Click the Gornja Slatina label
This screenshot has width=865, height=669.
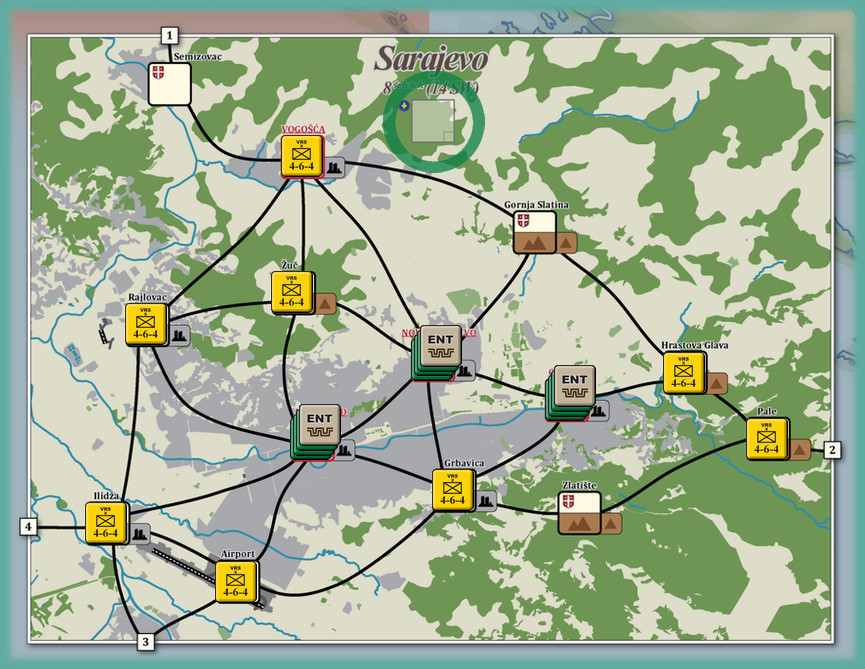tap(536, 205)
